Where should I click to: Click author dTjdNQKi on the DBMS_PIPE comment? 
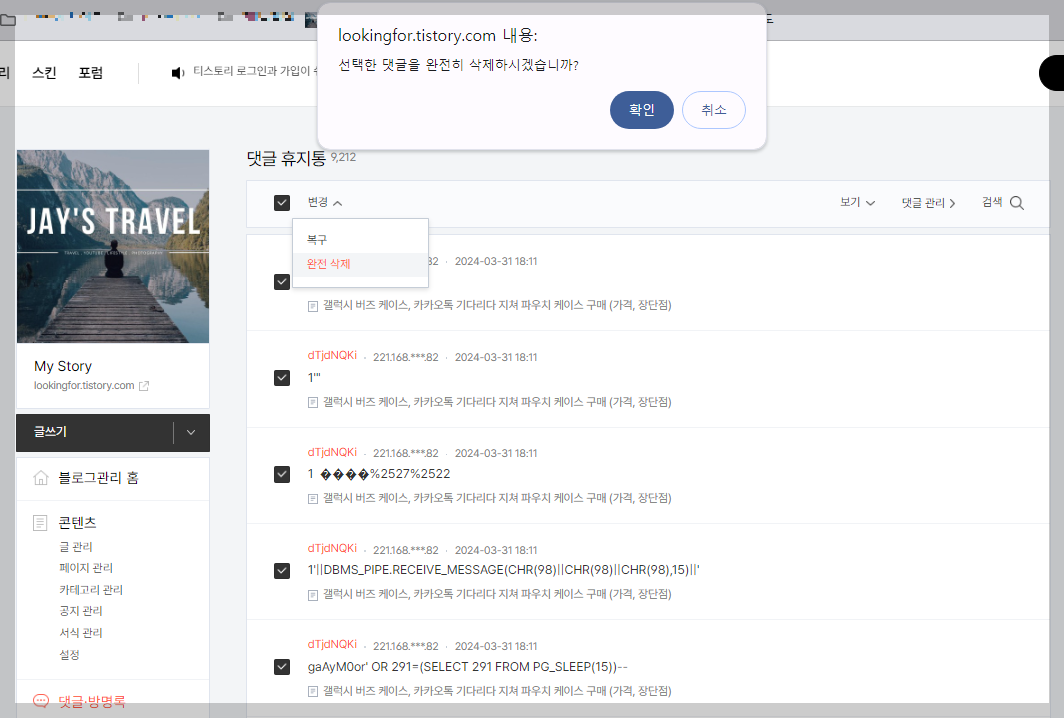(332, 548)
